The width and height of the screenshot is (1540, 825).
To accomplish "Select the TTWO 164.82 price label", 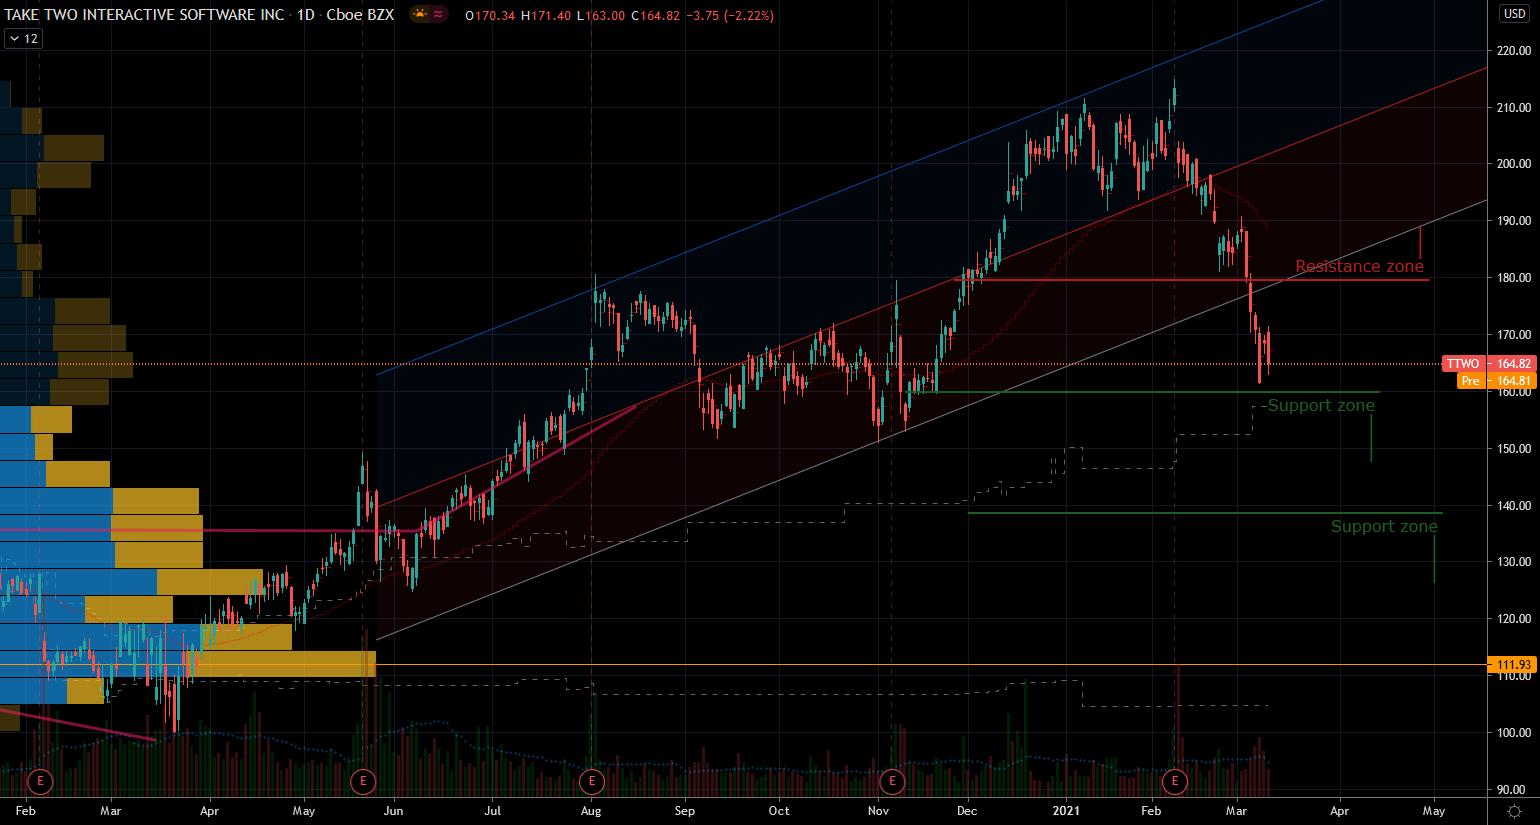I will 1489,364.
